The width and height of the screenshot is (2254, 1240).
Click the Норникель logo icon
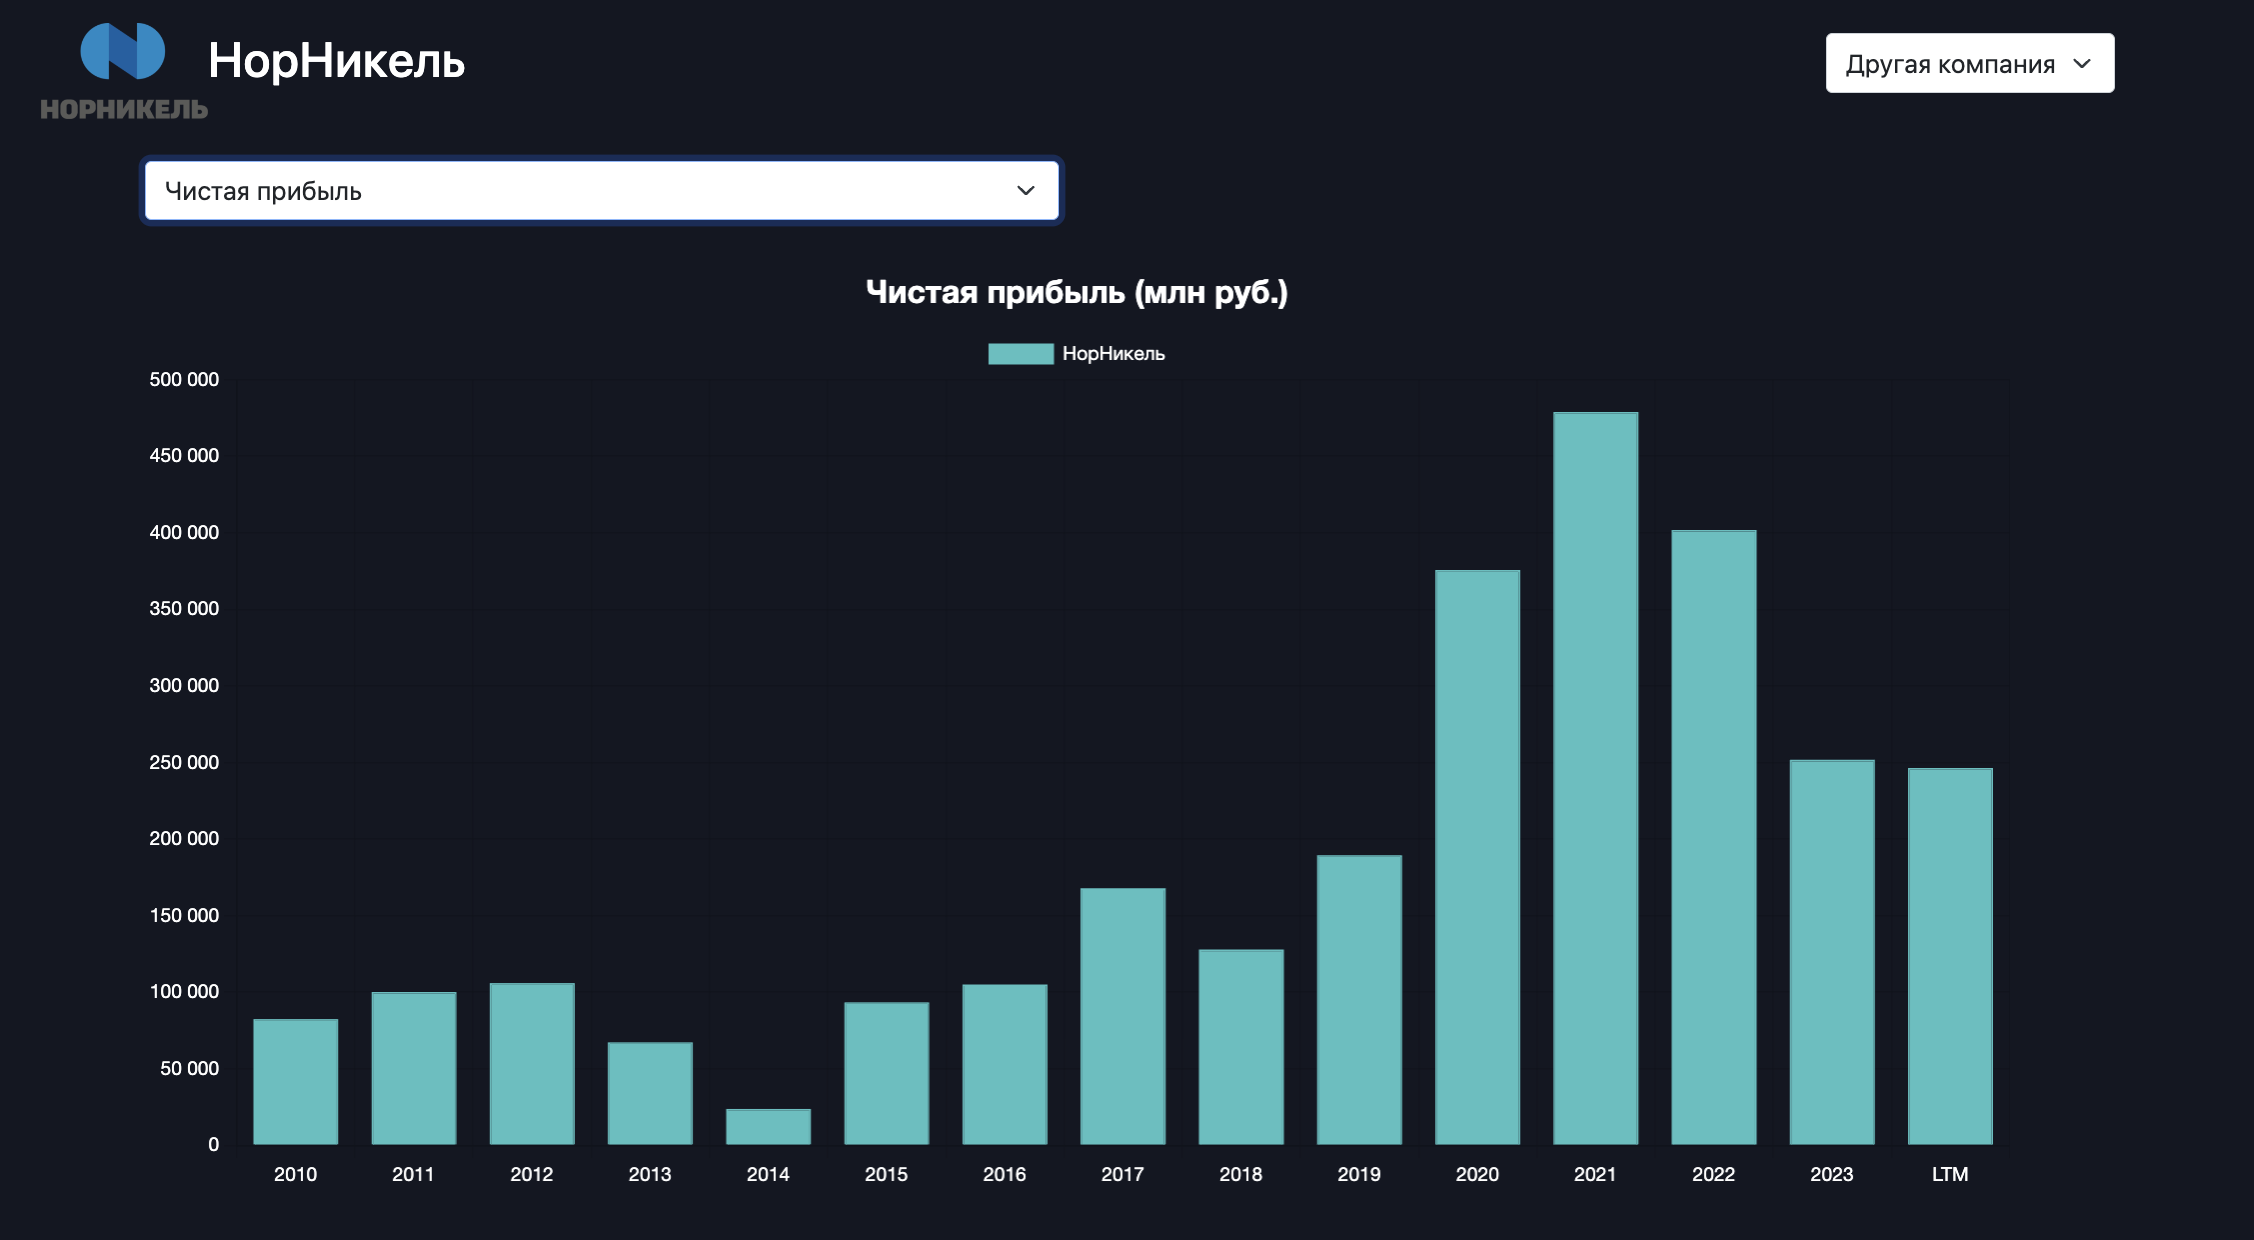click(123, 70)
